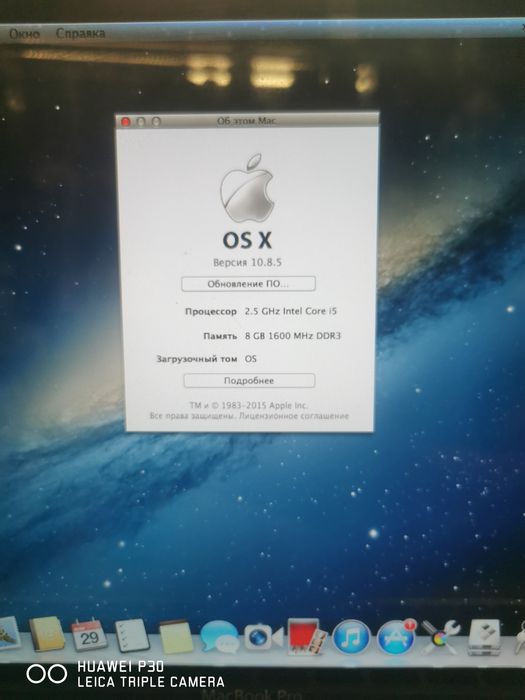525x700 pixels.
Task: Click the Об этом Mac title bar
Action: click(x=247, y=121)
